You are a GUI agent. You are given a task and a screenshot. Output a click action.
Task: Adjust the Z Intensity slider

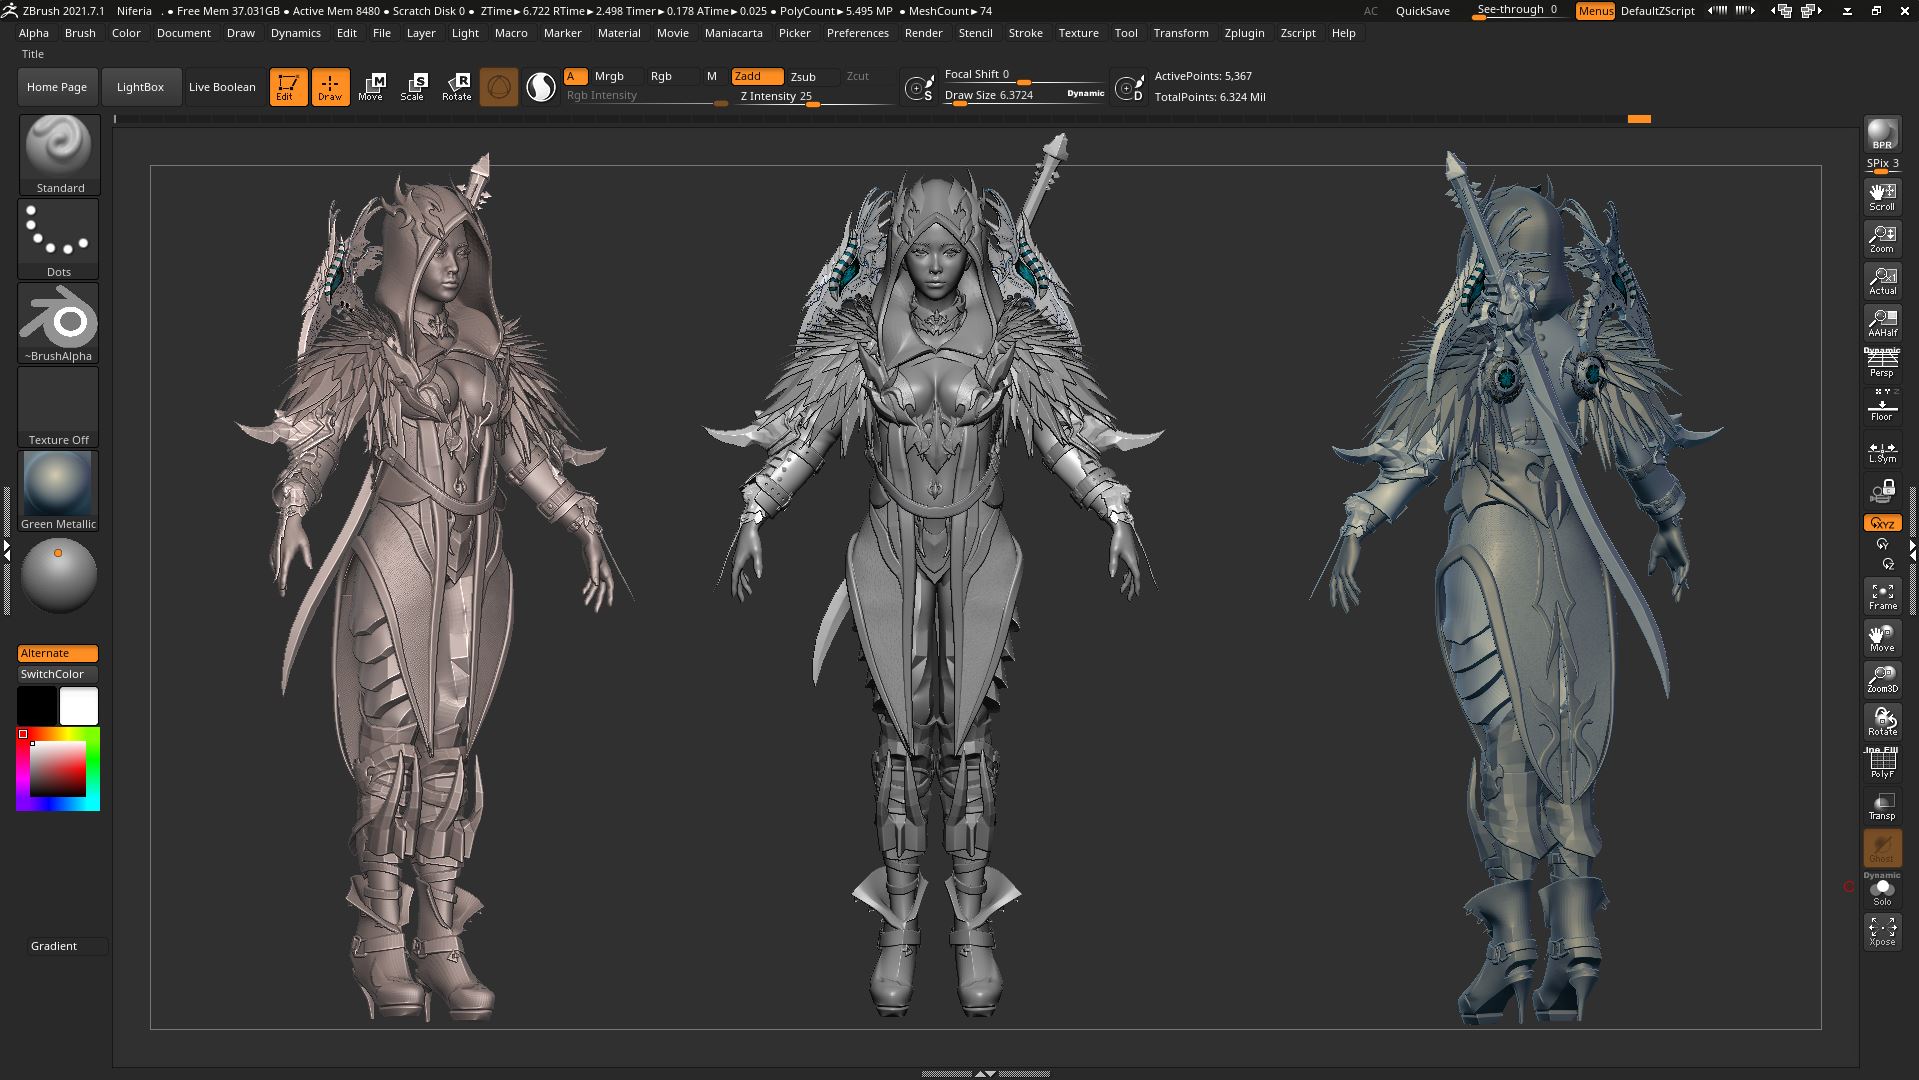tap(815, 97)
